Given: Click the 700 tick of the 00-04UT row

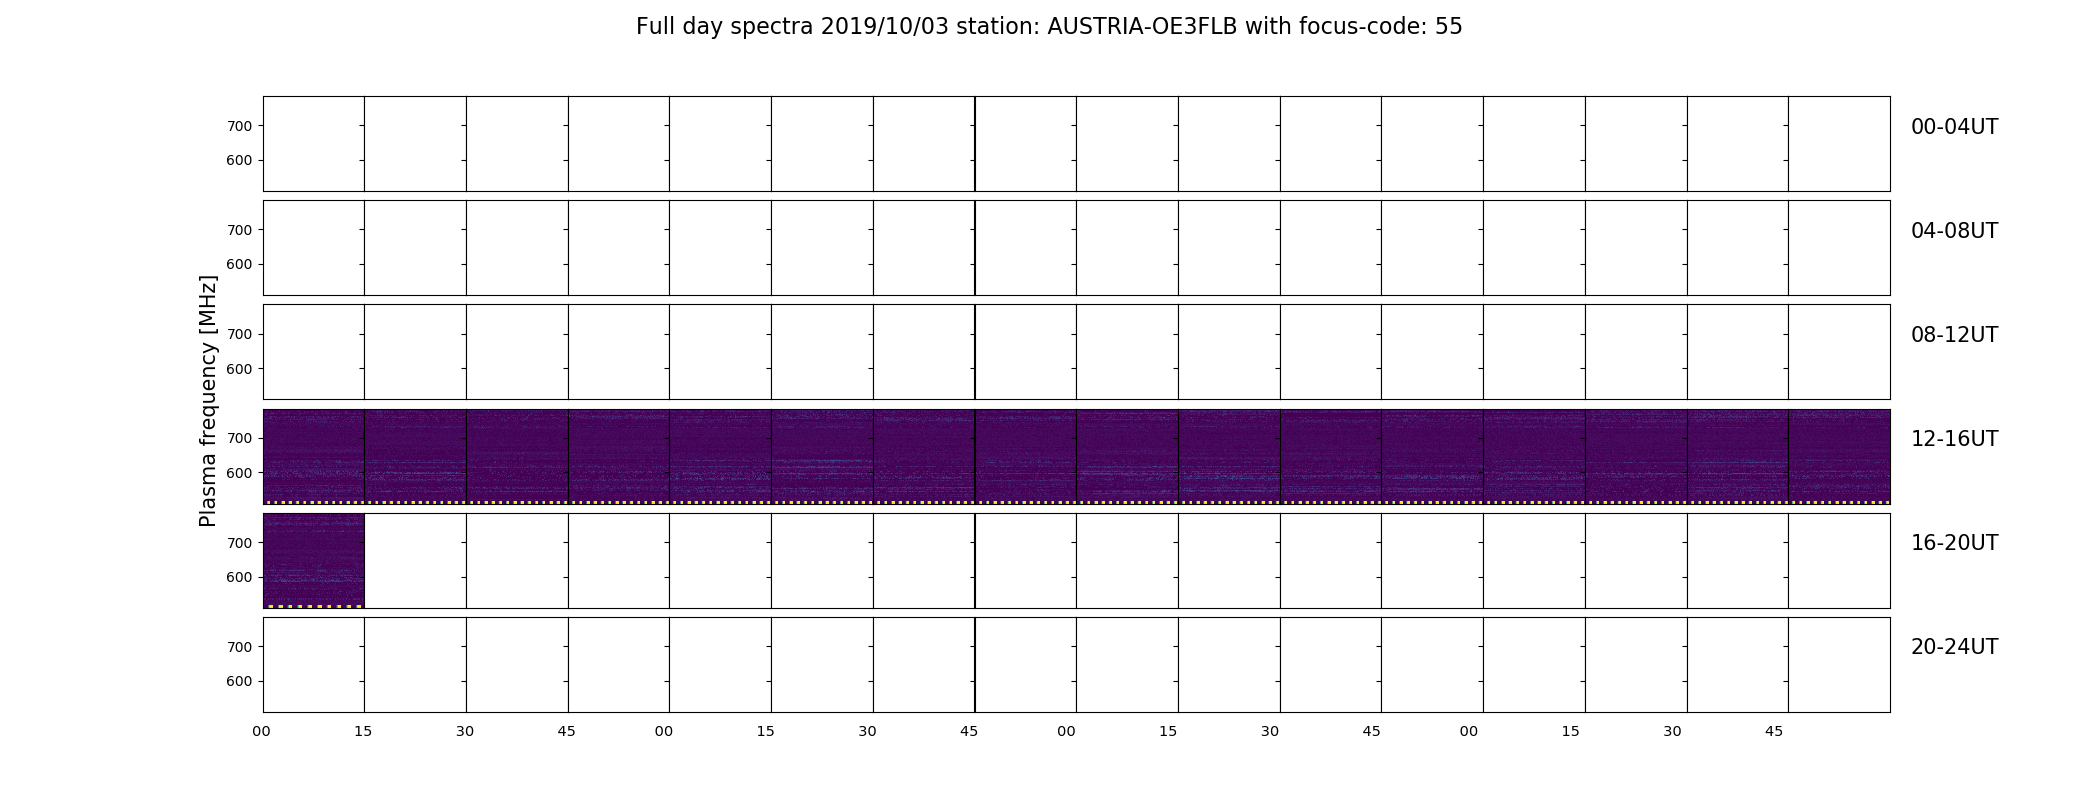Looking at the screenshot, I should [x=239, y=126].
